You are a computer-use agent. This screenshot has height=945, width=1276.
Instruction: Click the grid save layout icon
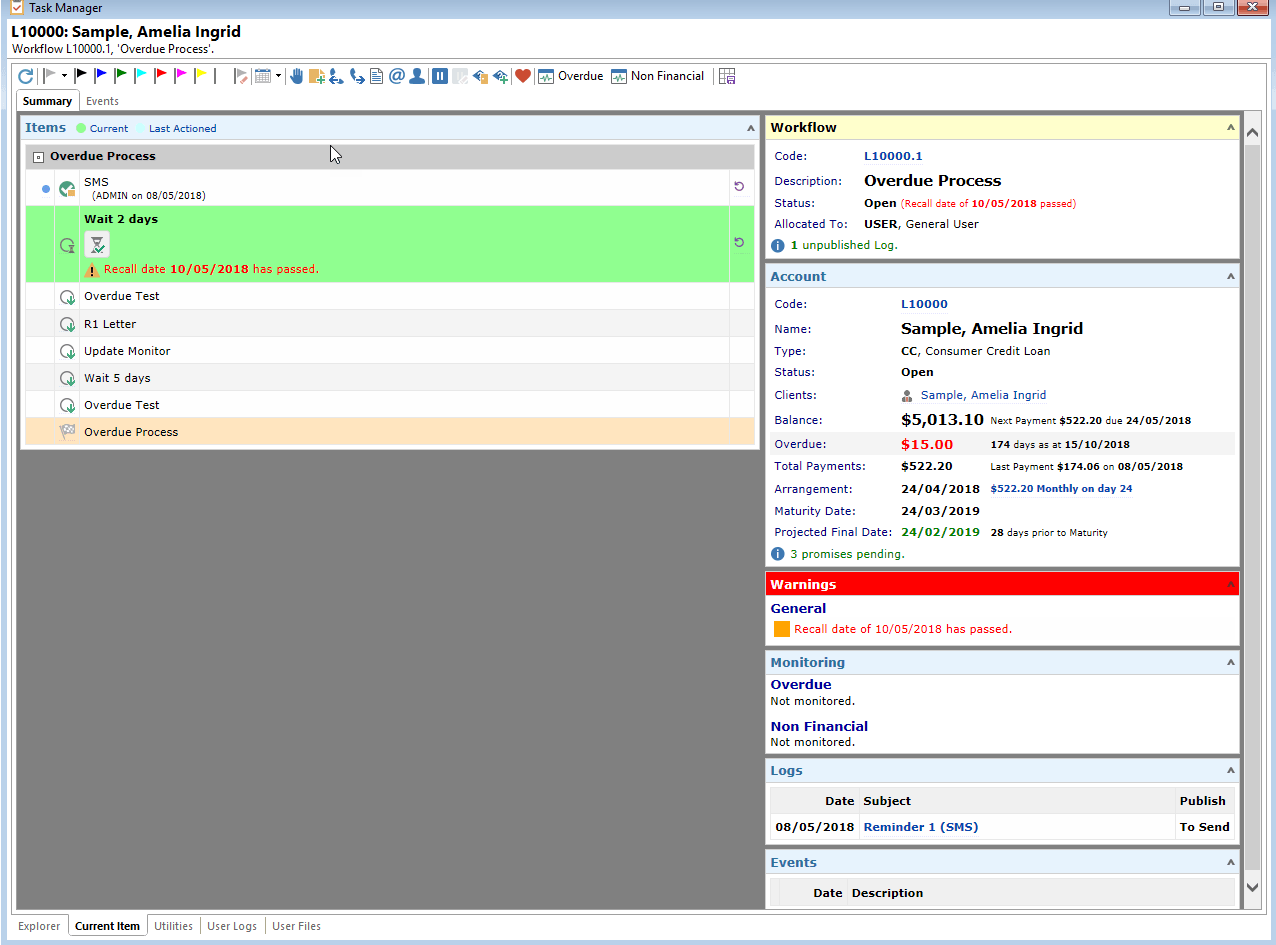pos(727,76)
